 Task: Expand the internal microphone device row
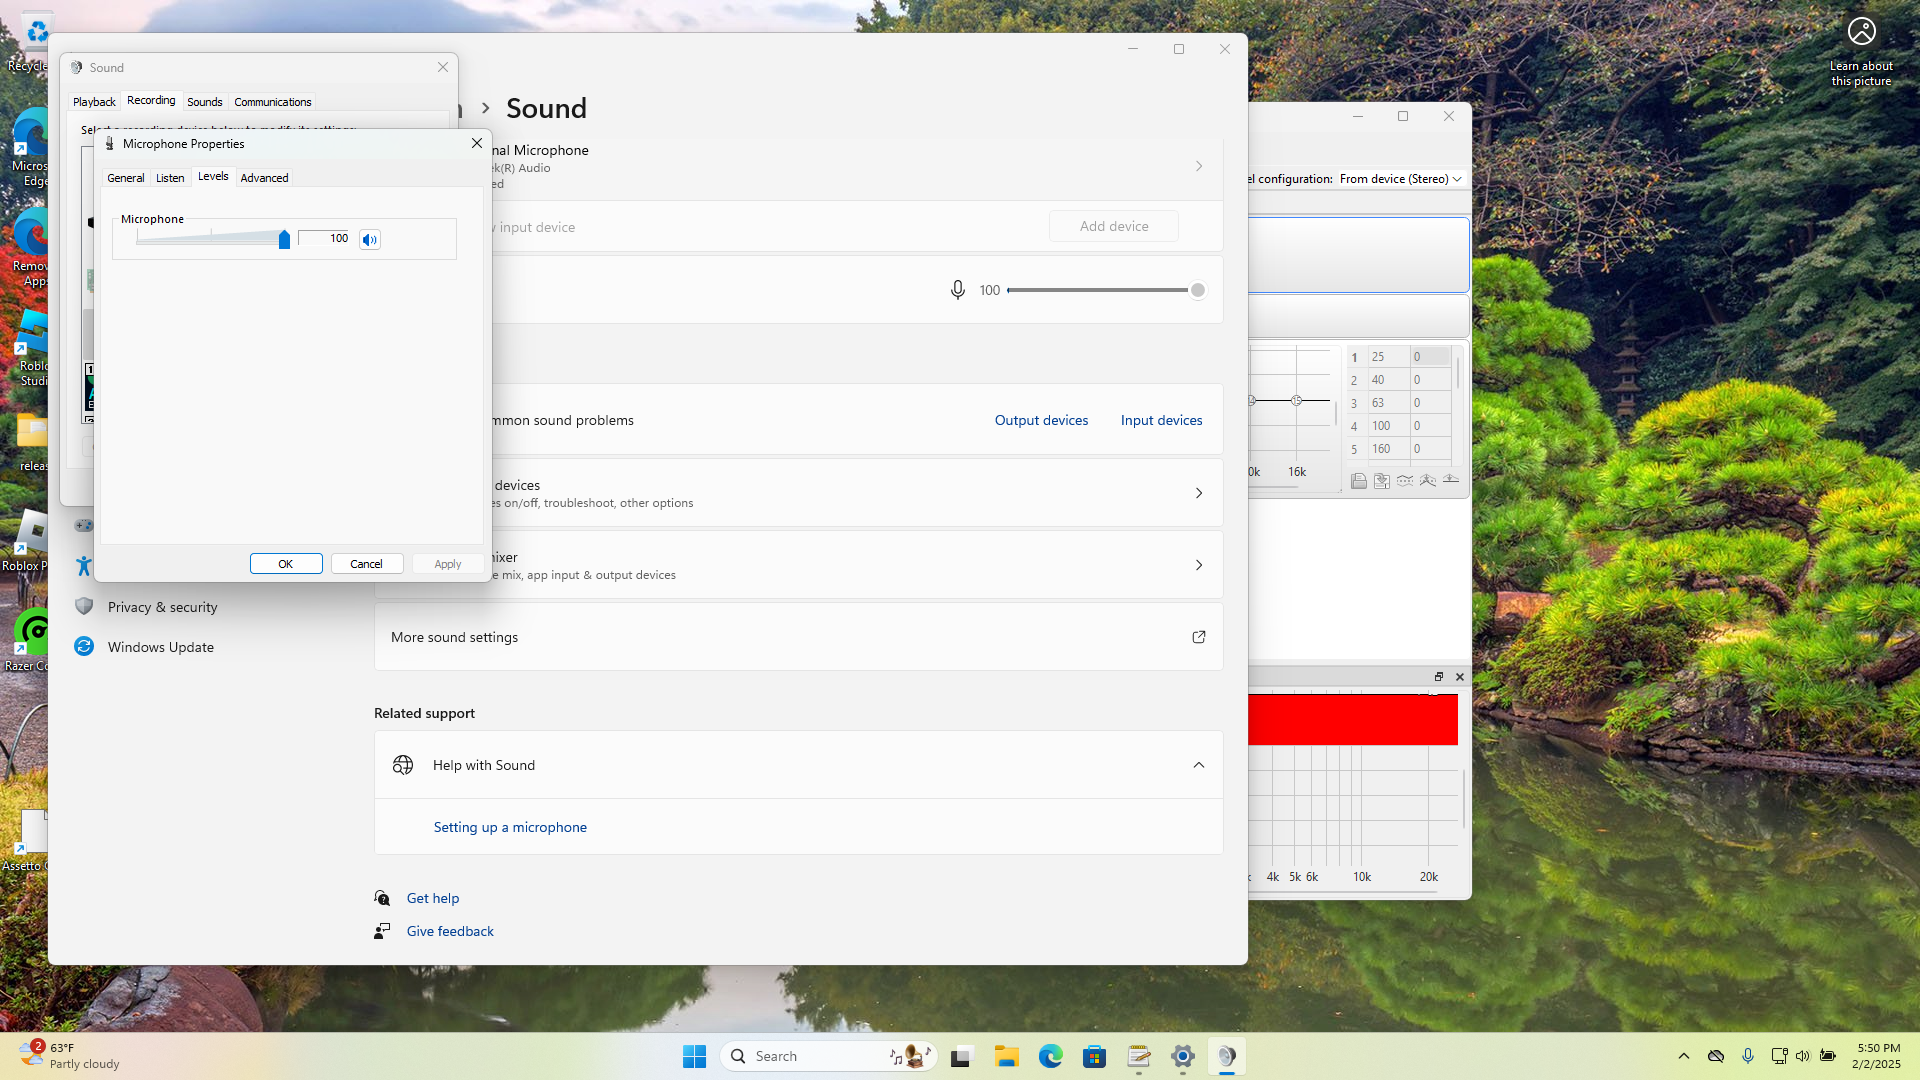[1198, 166]
